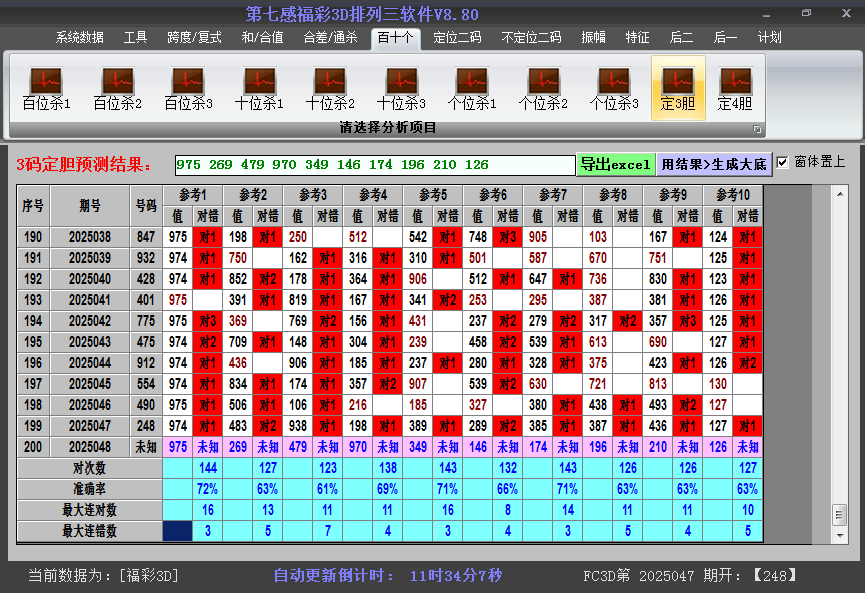Click the 未知 号码 cell in row 200
This screenshot has width=865, height=593.
coord(146,447)
